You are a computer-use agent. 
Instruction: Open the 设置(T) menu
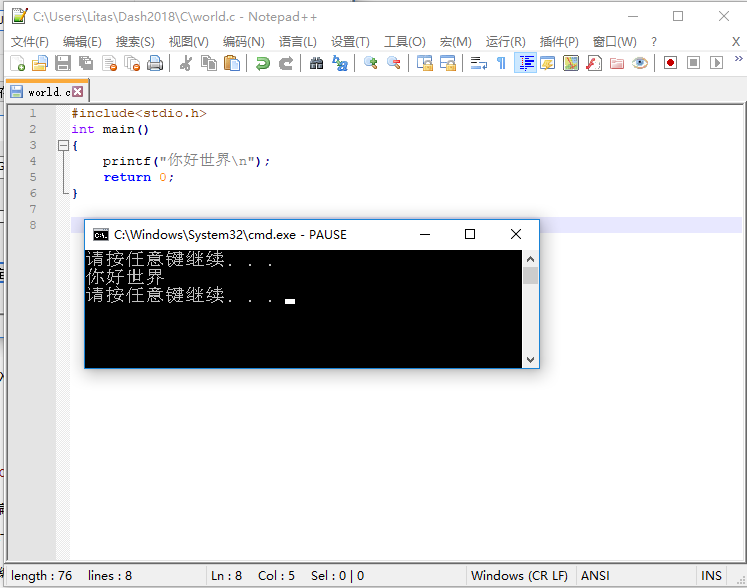point(350,42)
